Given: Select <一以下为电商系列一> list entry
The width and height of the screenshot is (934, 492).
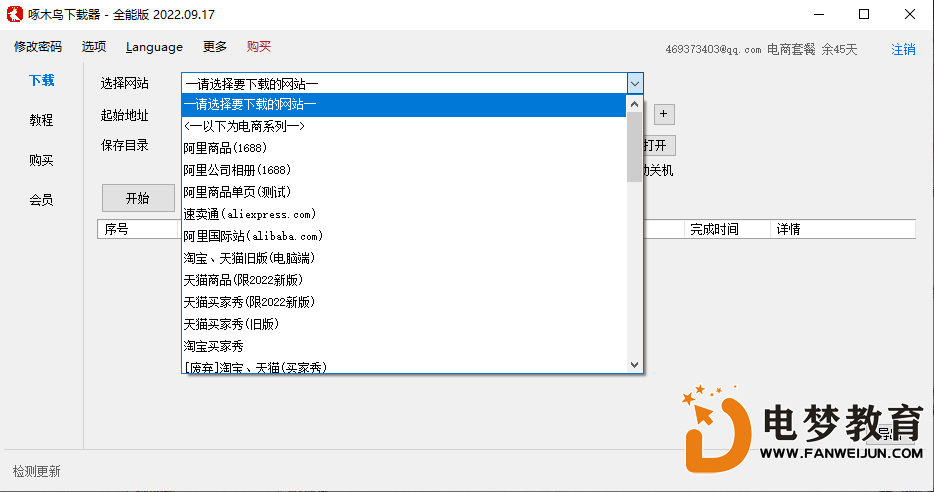Looking at the screenshot, I should click(x=404, y=126).
